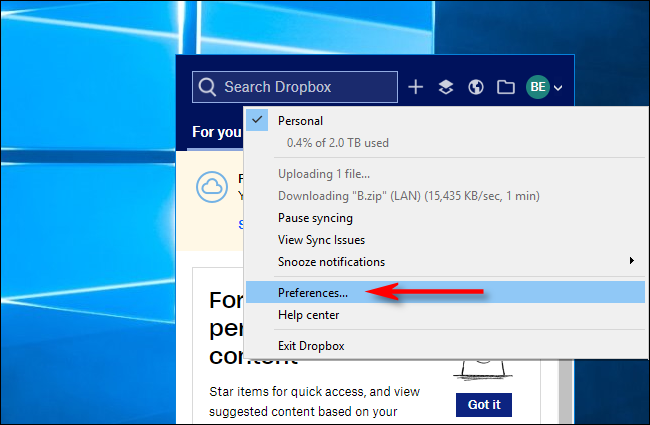Click the cloud icon in notification banner
This screenshot has width=650, height=425.
[x=212, y=187]
